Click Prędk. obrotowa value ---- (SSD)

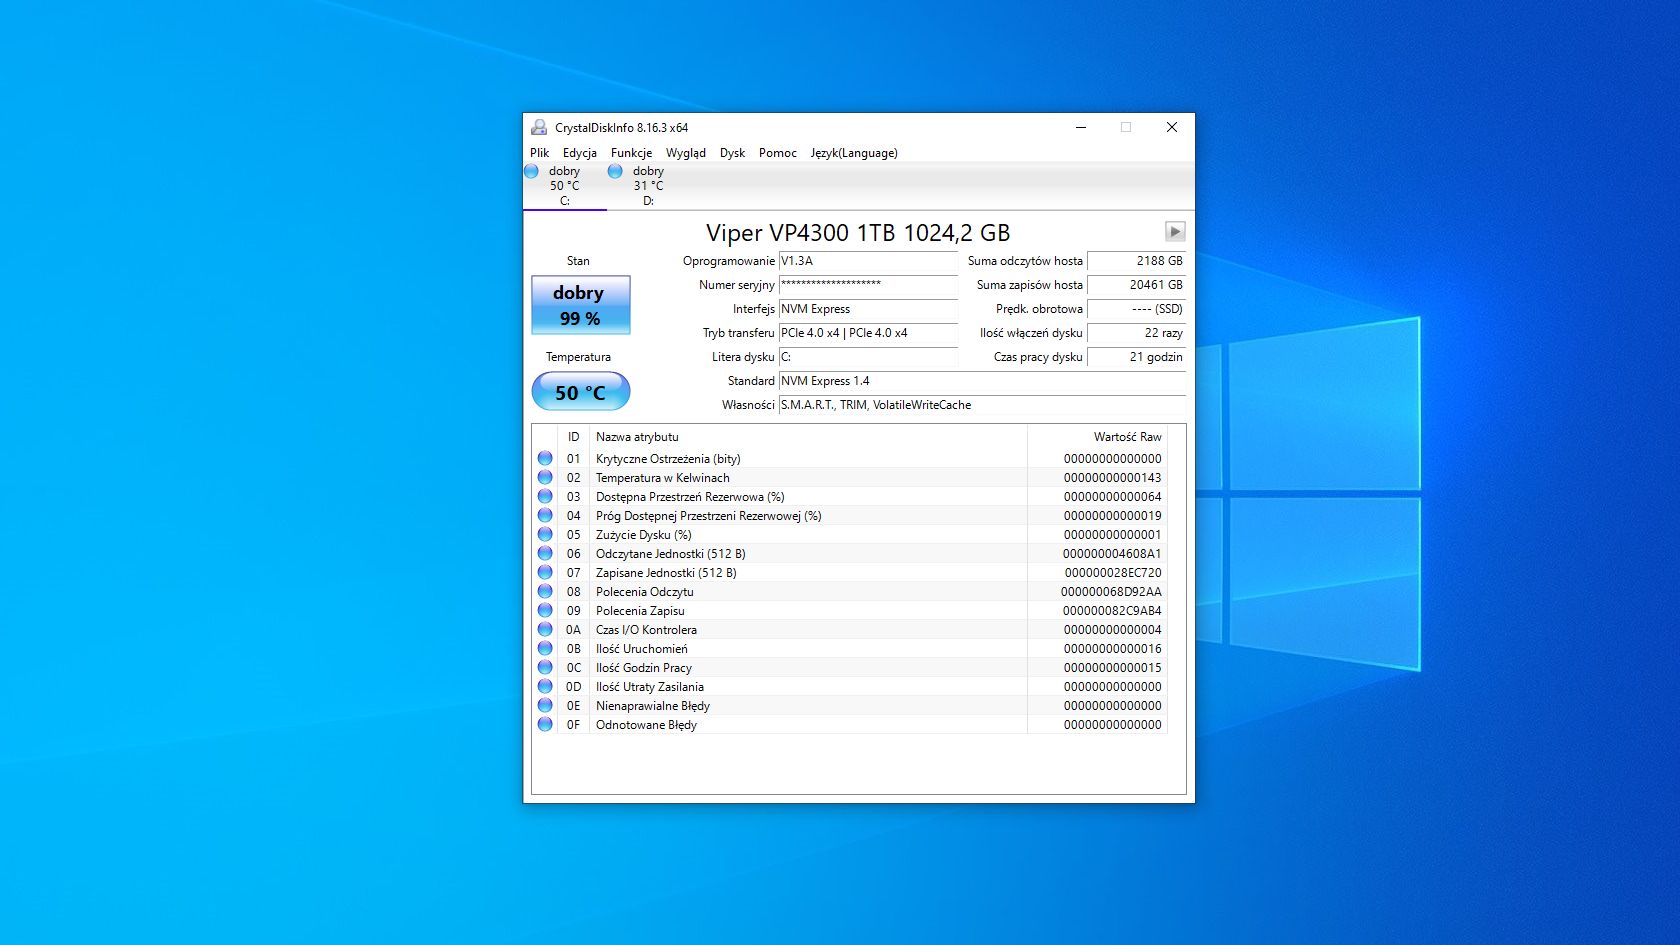(1136, 309)
